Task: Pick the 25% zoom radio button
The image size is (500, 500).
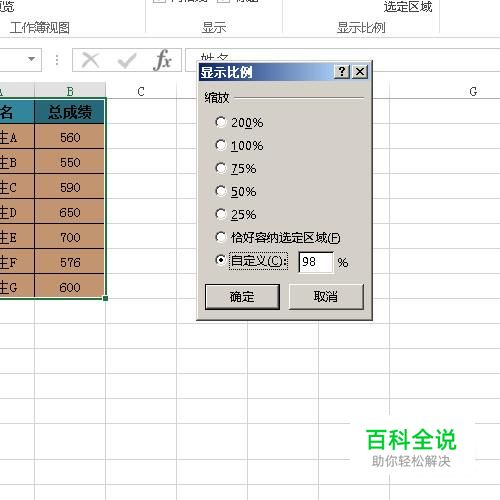Action: point(221,214)
